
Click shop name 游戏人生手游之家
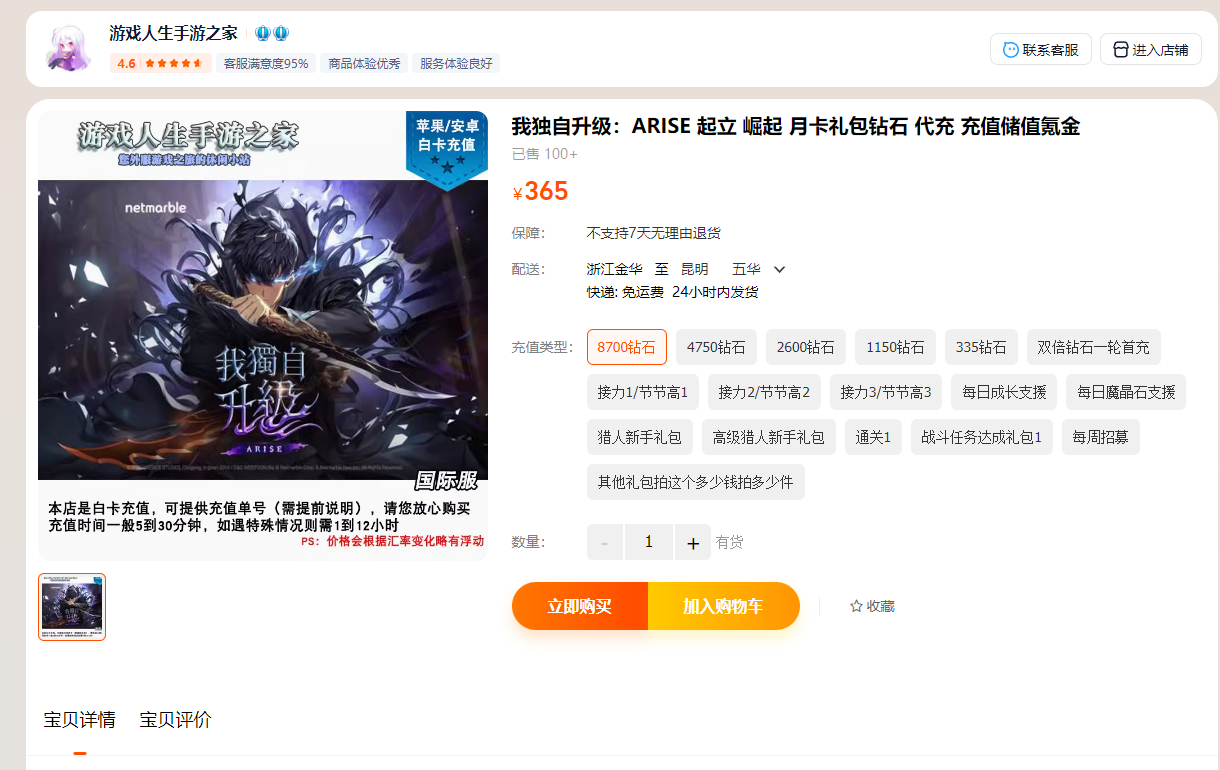coord(174,33)
